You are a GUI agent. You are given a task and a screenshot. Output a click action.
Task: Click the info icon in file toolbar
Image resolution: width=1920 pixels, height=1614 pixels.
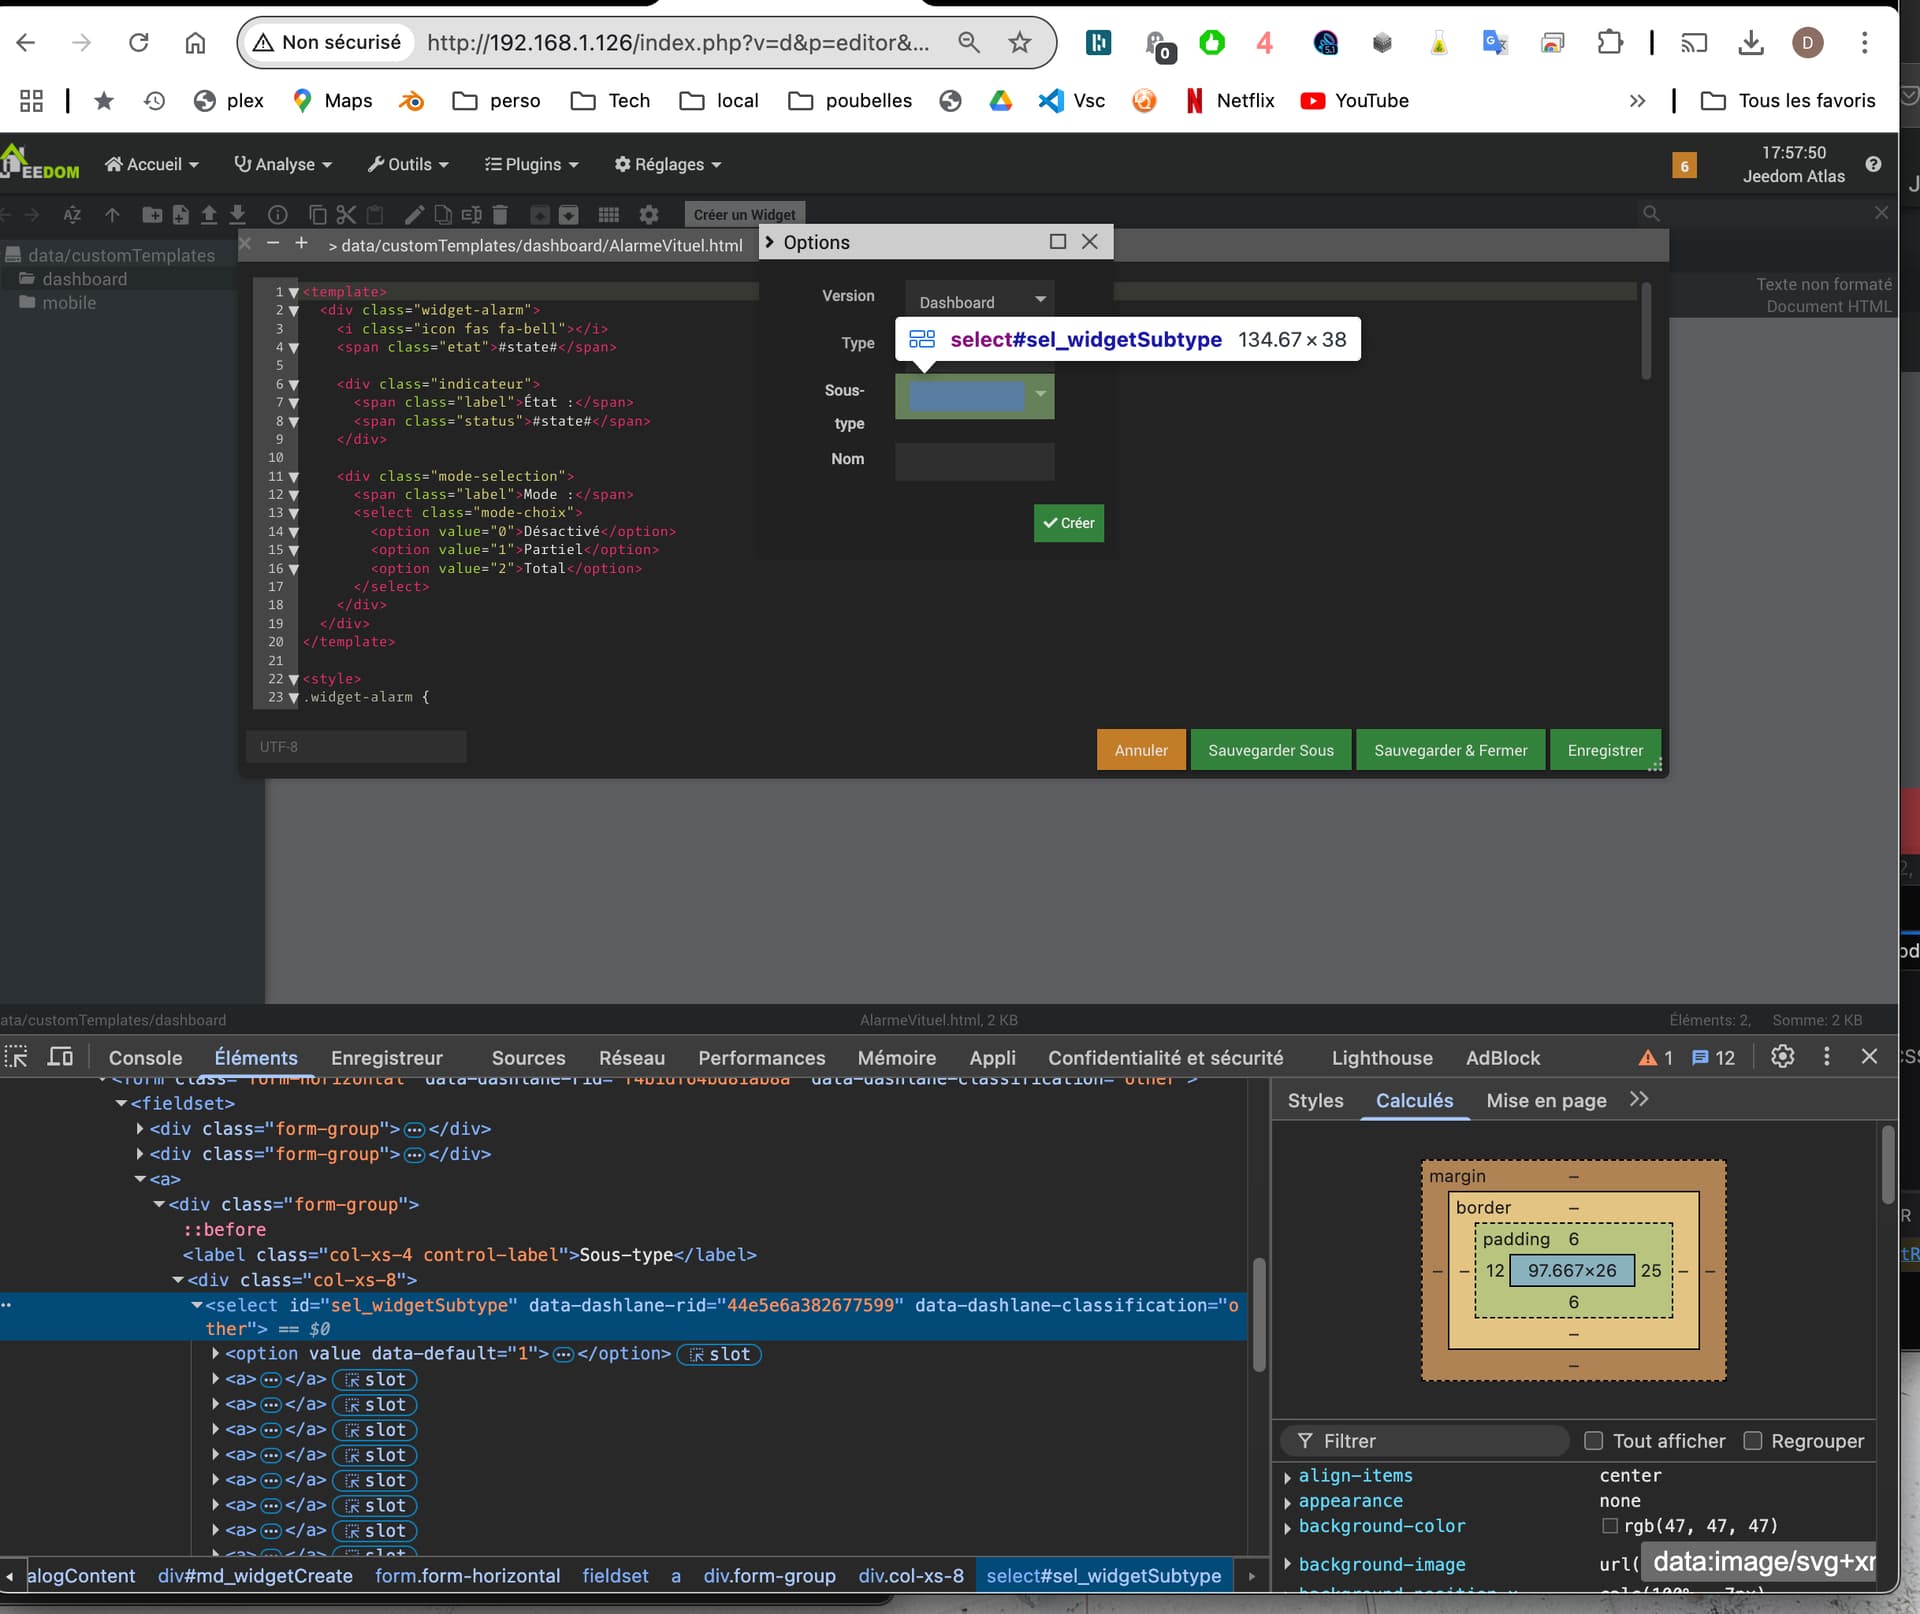[278, 214]
